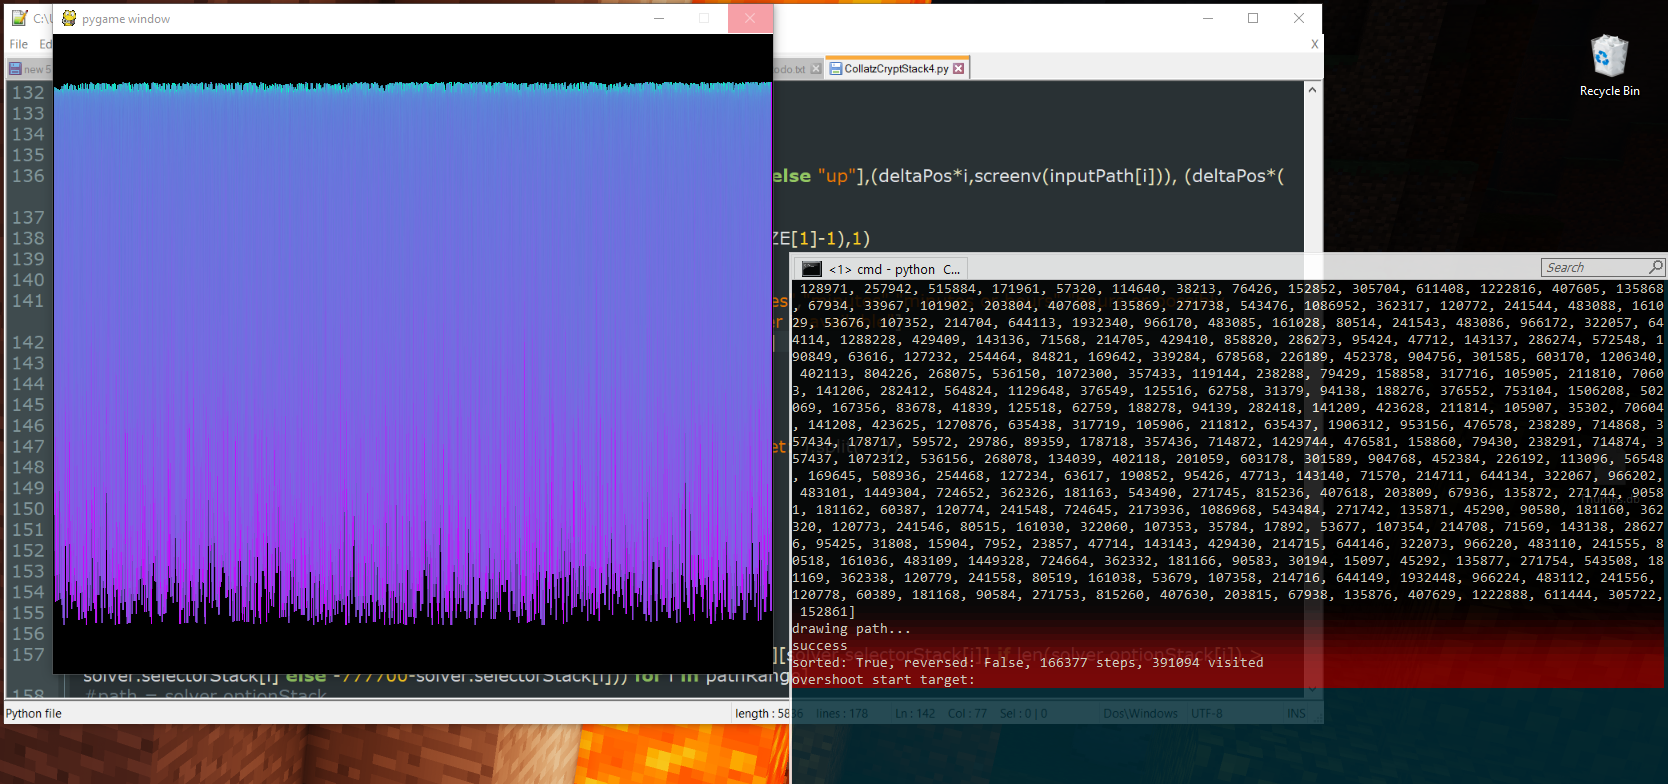Click the console icon on the cmd tab
1668x784 pixels.
(x=812, y=269)
